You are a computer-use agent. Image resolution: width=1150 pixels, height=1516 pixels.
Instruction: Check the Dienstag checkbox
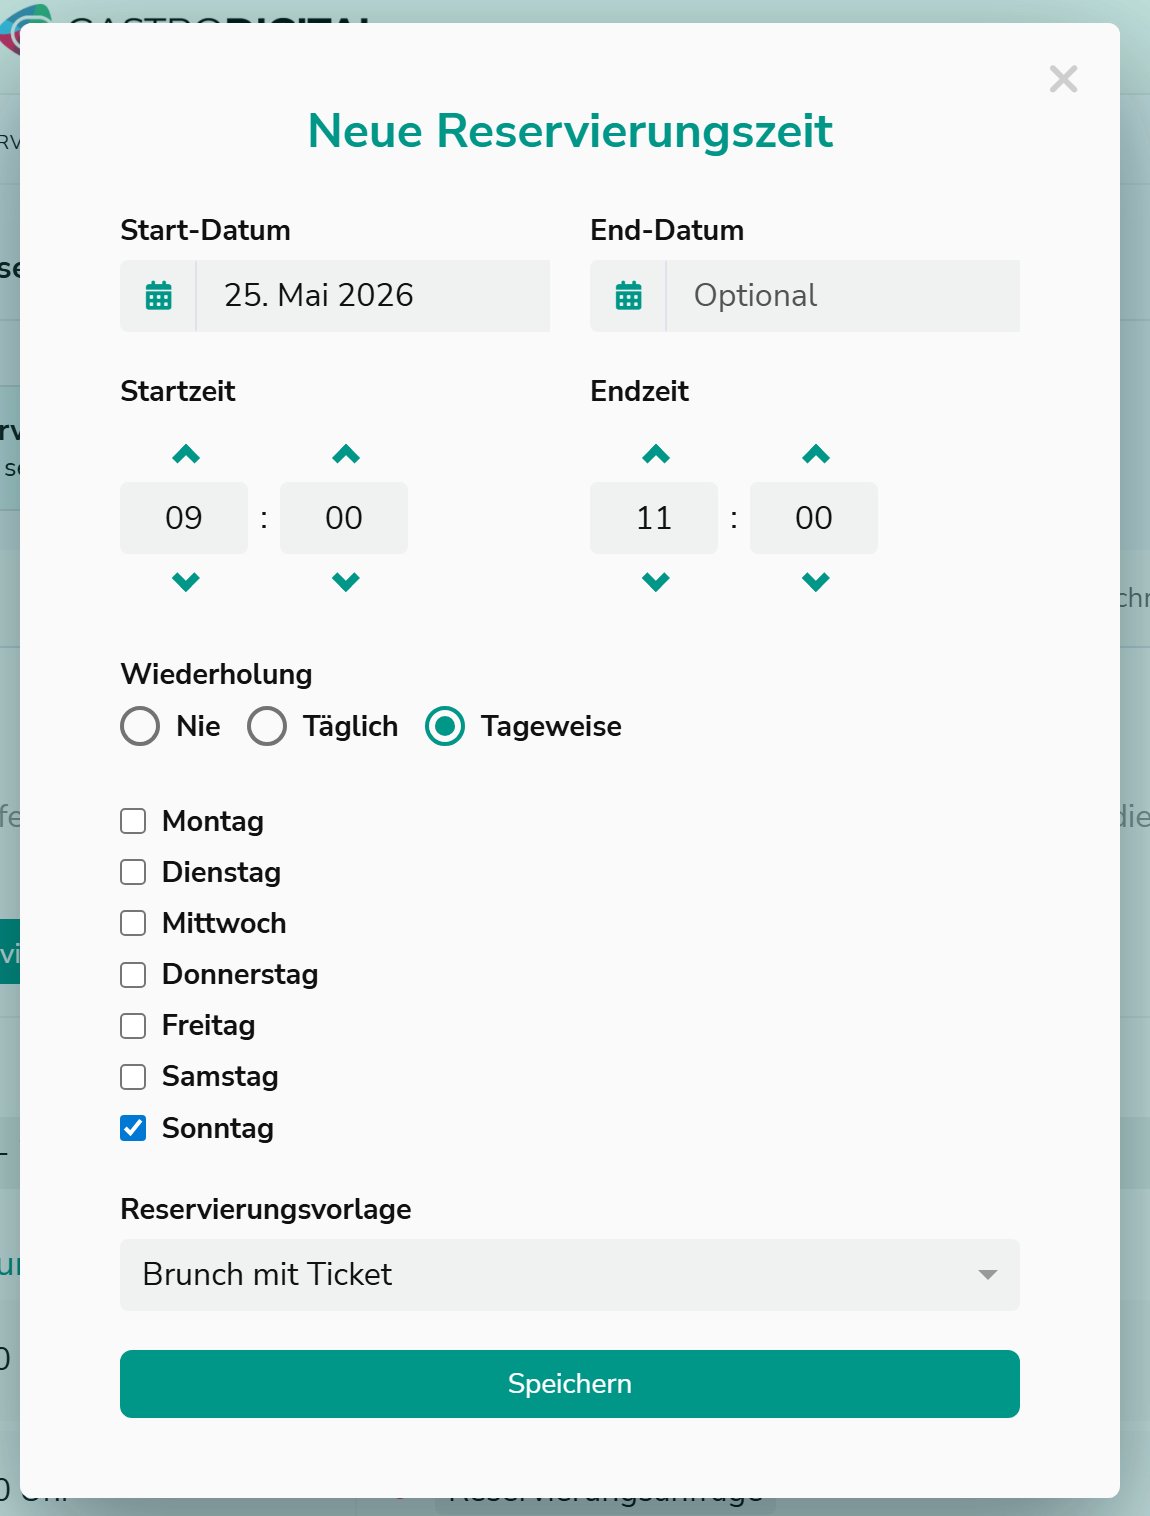pos(133,872)
